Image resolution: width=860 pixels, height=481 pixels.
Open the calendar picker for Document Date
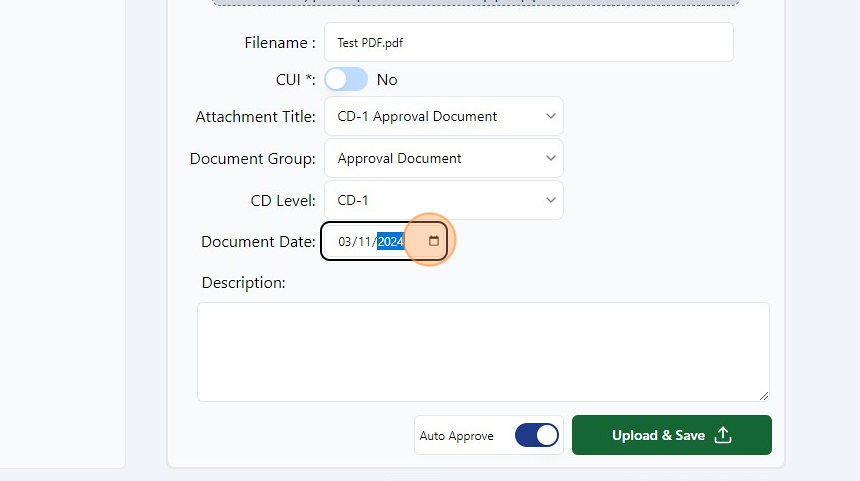click(434, 241)
